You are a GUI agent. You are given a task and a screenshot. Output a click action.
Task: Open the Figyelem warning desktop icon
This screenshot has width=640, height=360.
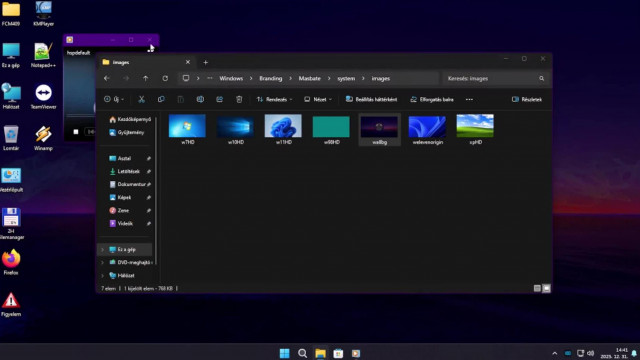click(x=11, y=304)
